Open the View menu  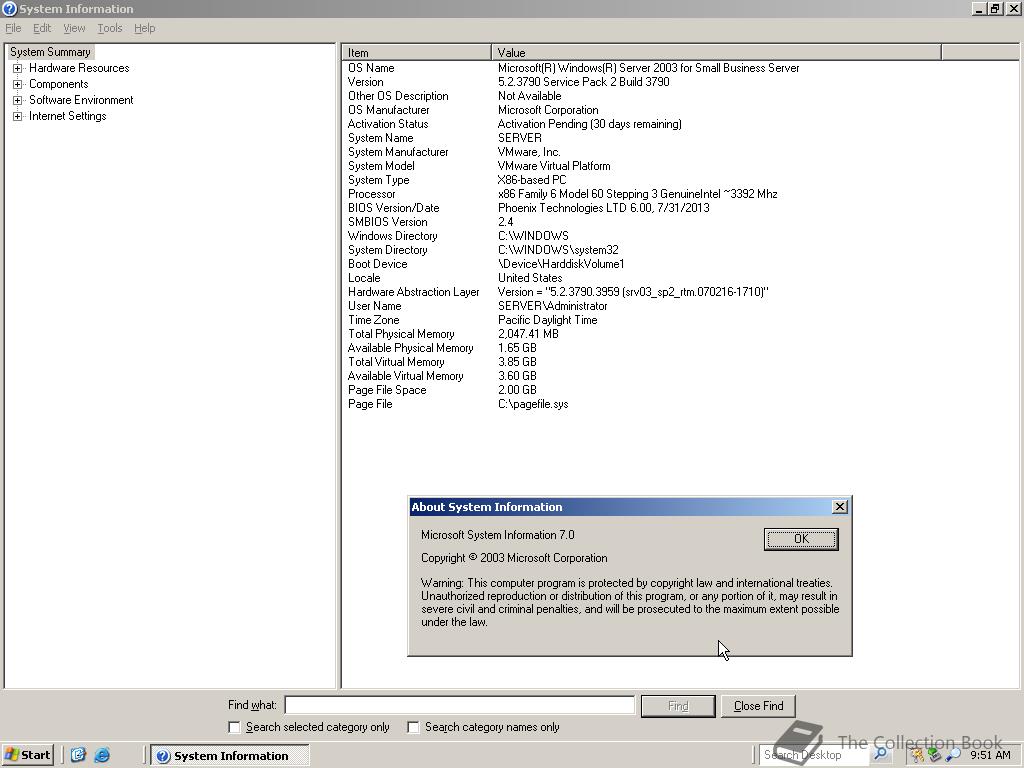(74, 28)
